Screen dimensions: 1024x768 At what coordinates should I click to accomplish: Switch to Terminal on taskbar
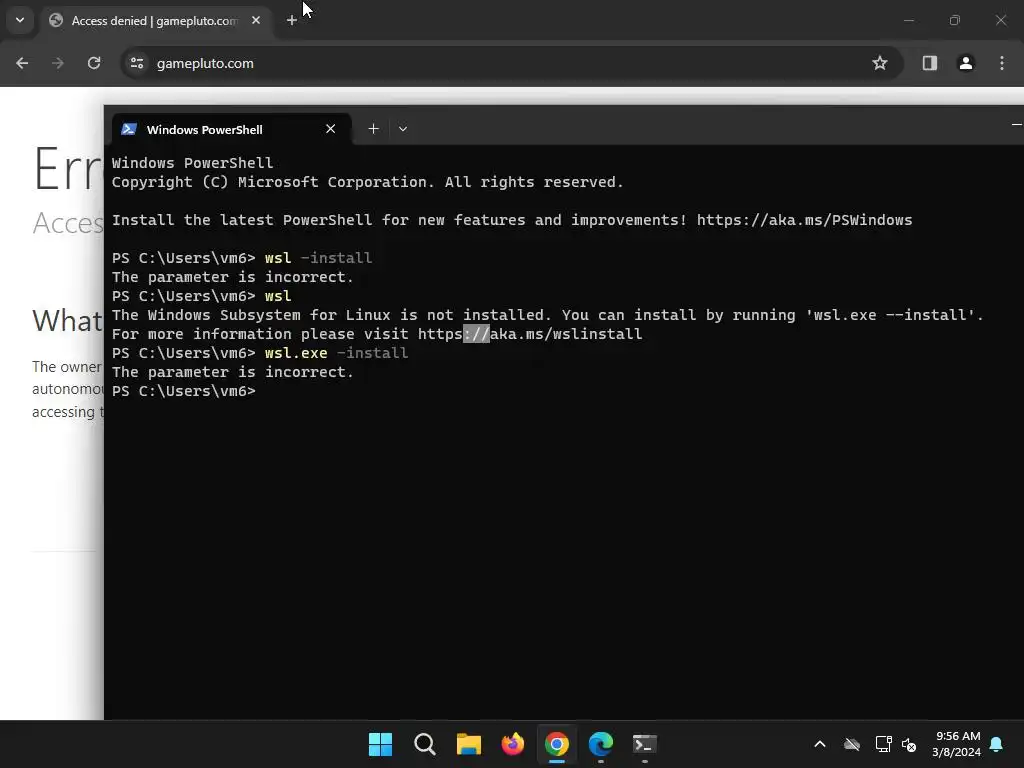645,744
